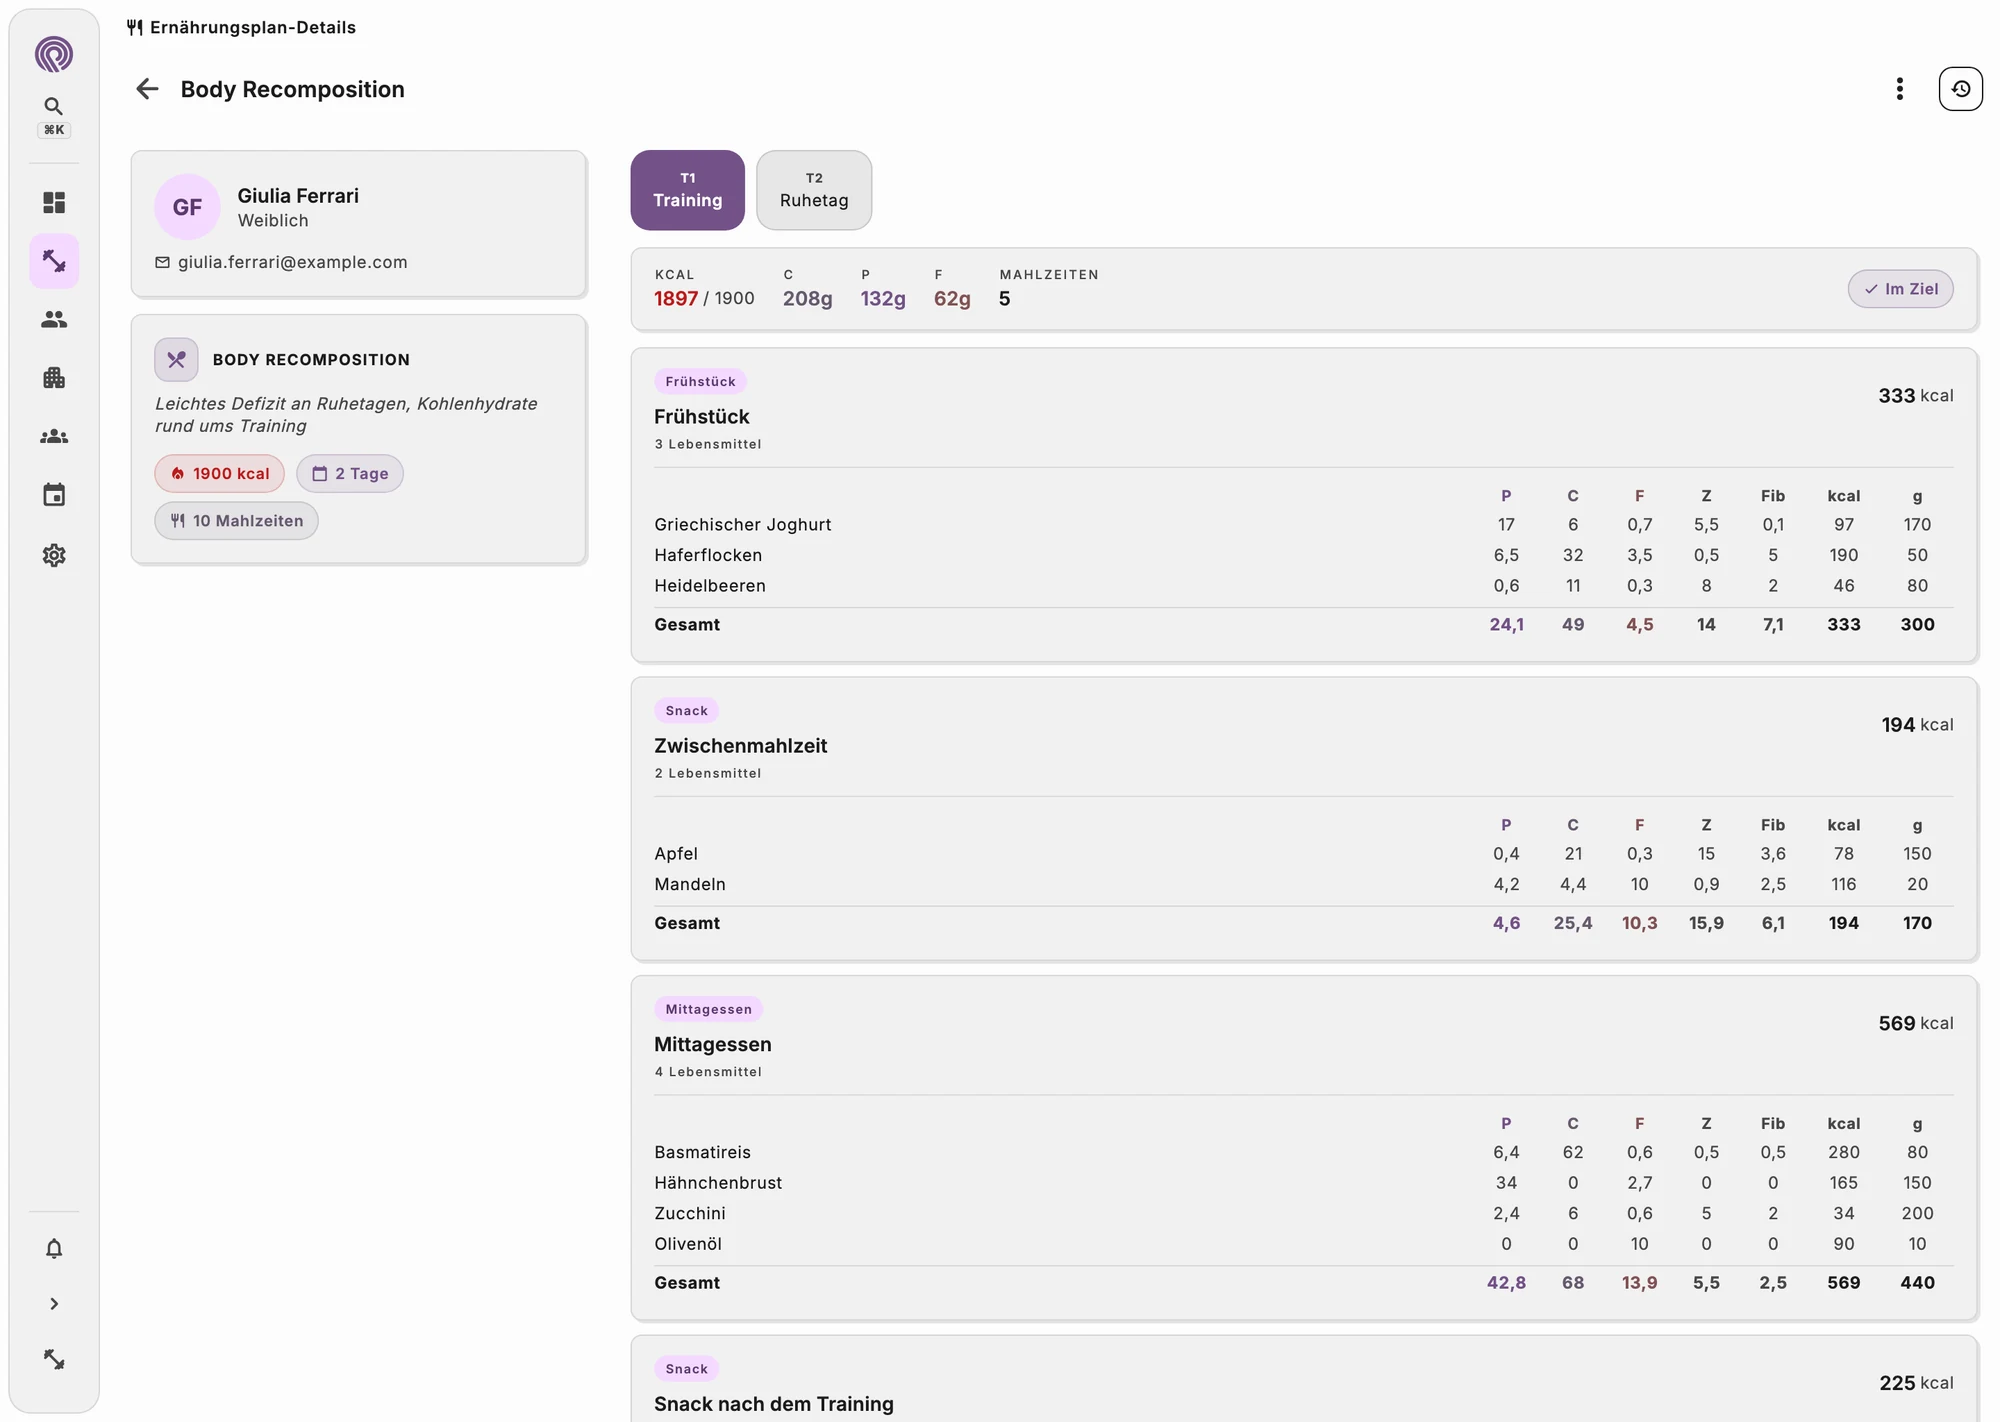Select the Heidelbeeren row
2000x1422 pixels.
click(1303, 586)
